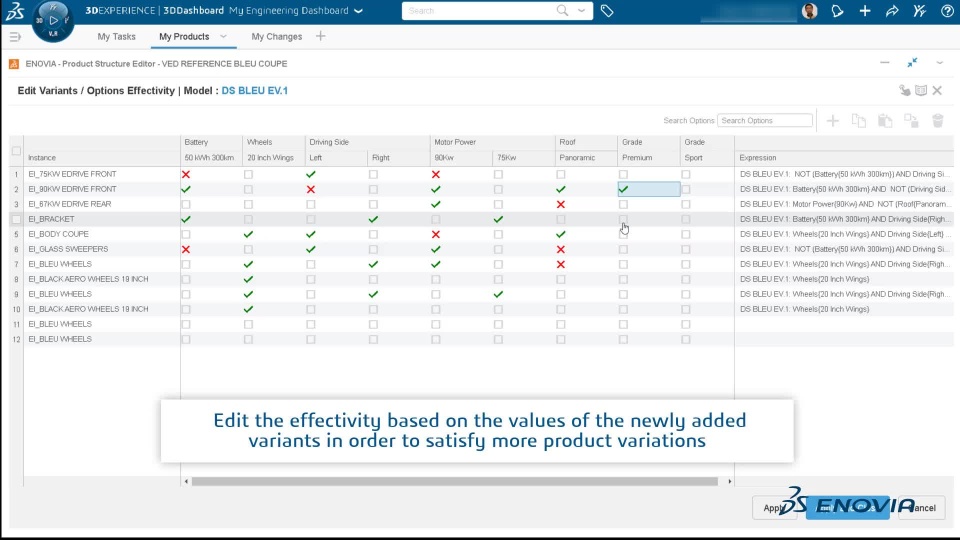
Task: Open the tag icon beside search
Action: [607, 10]
